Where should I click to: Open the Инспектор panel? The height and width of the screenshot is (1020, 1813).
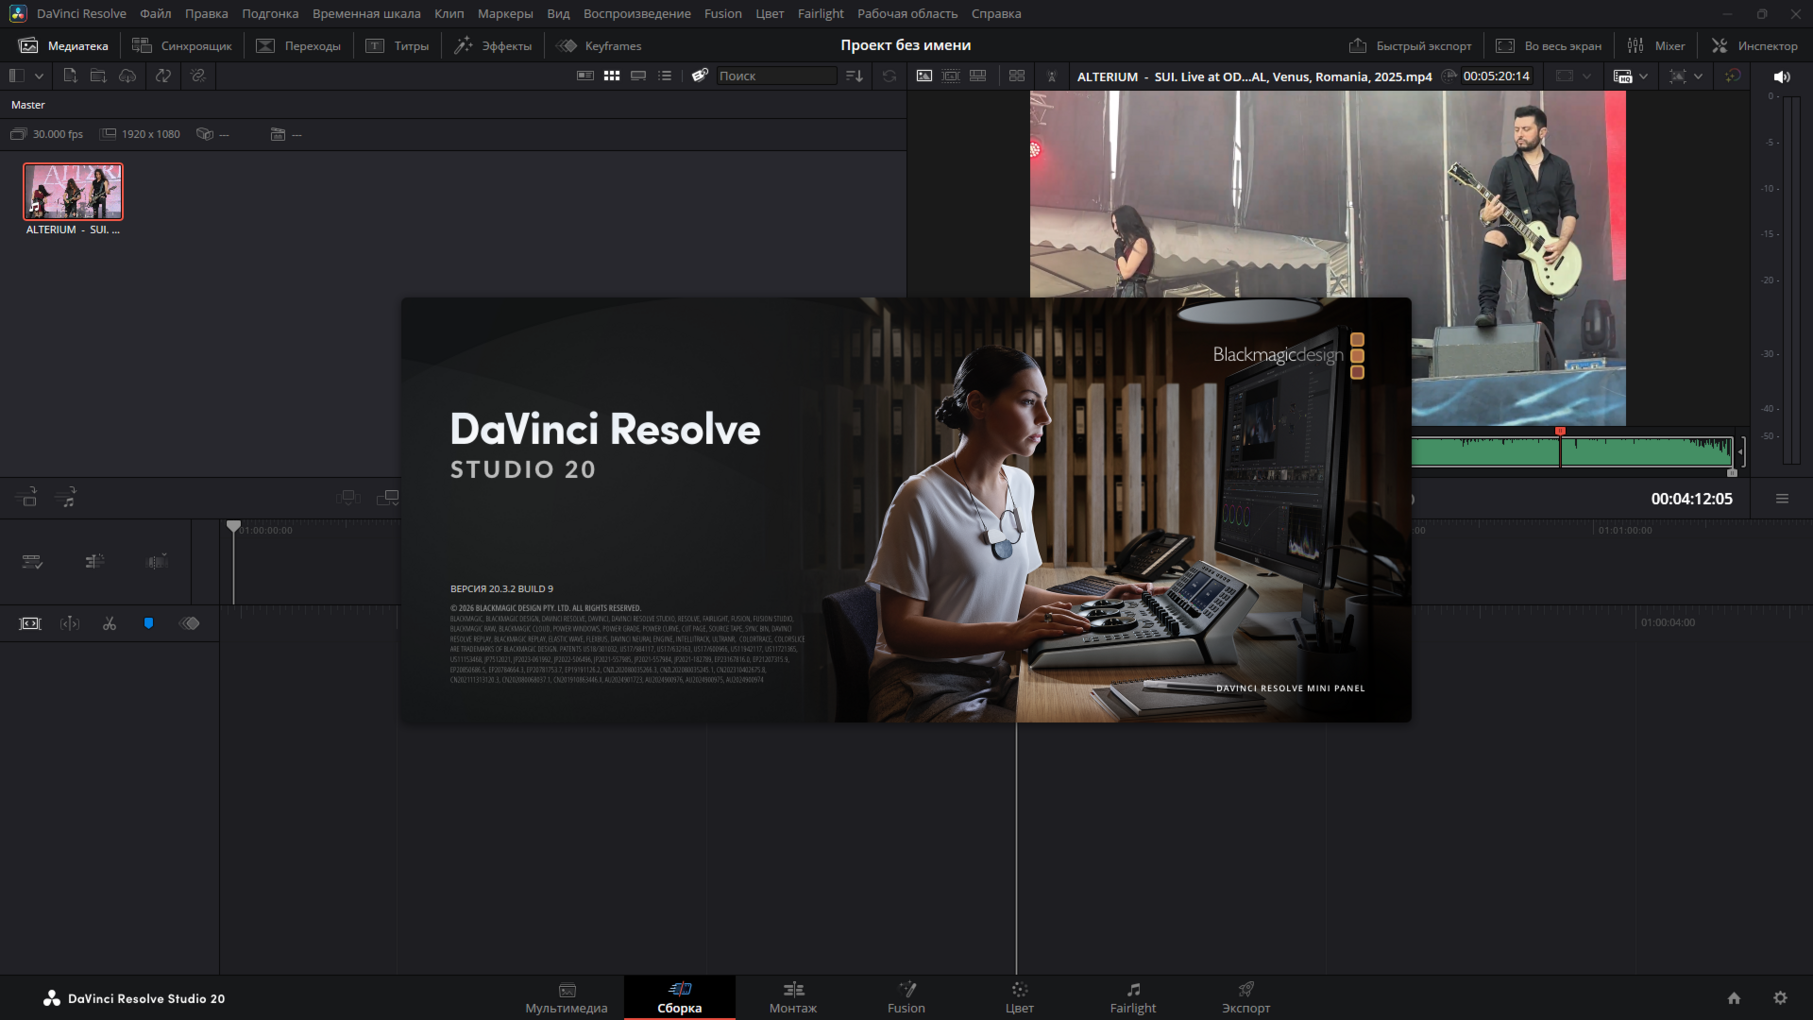1755,46
